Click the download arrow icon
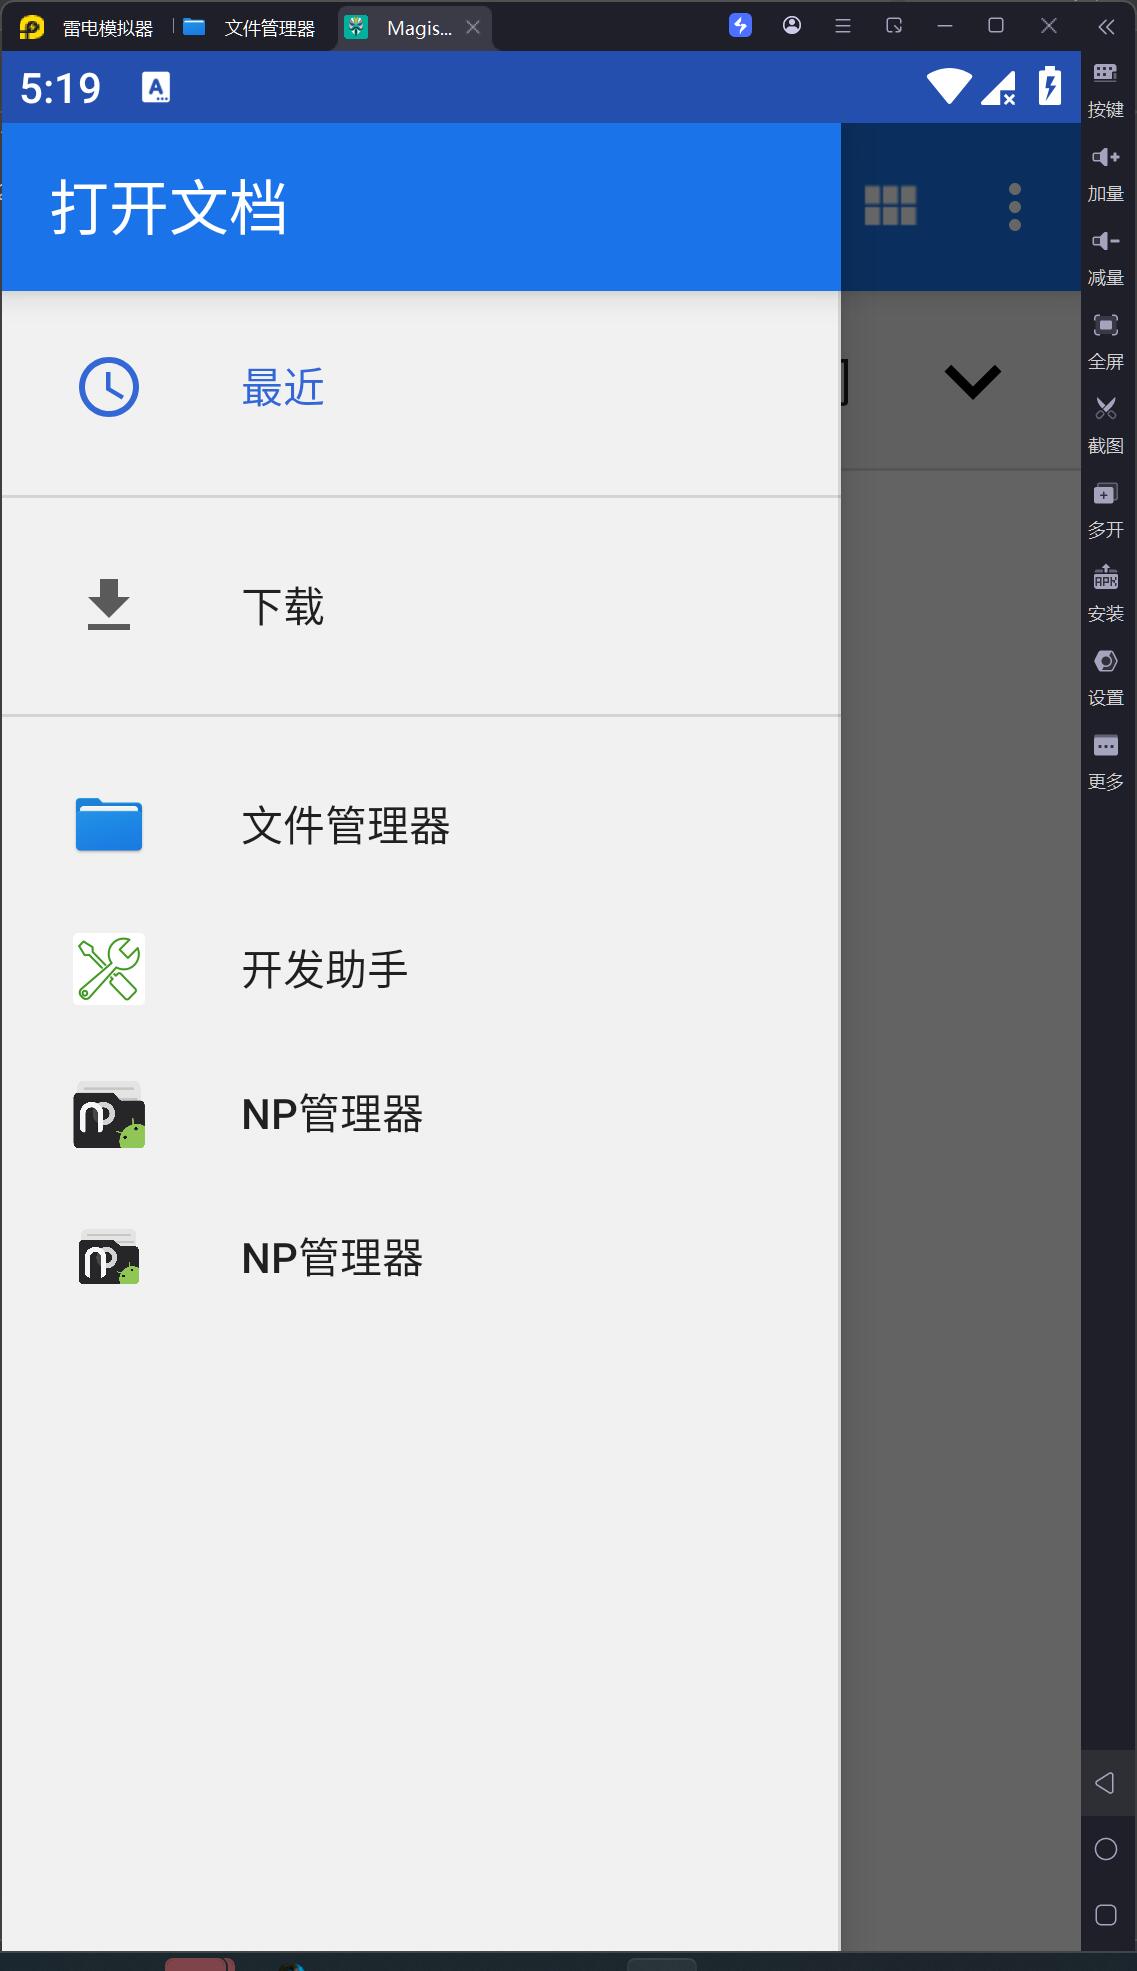 tap(109, 604)
